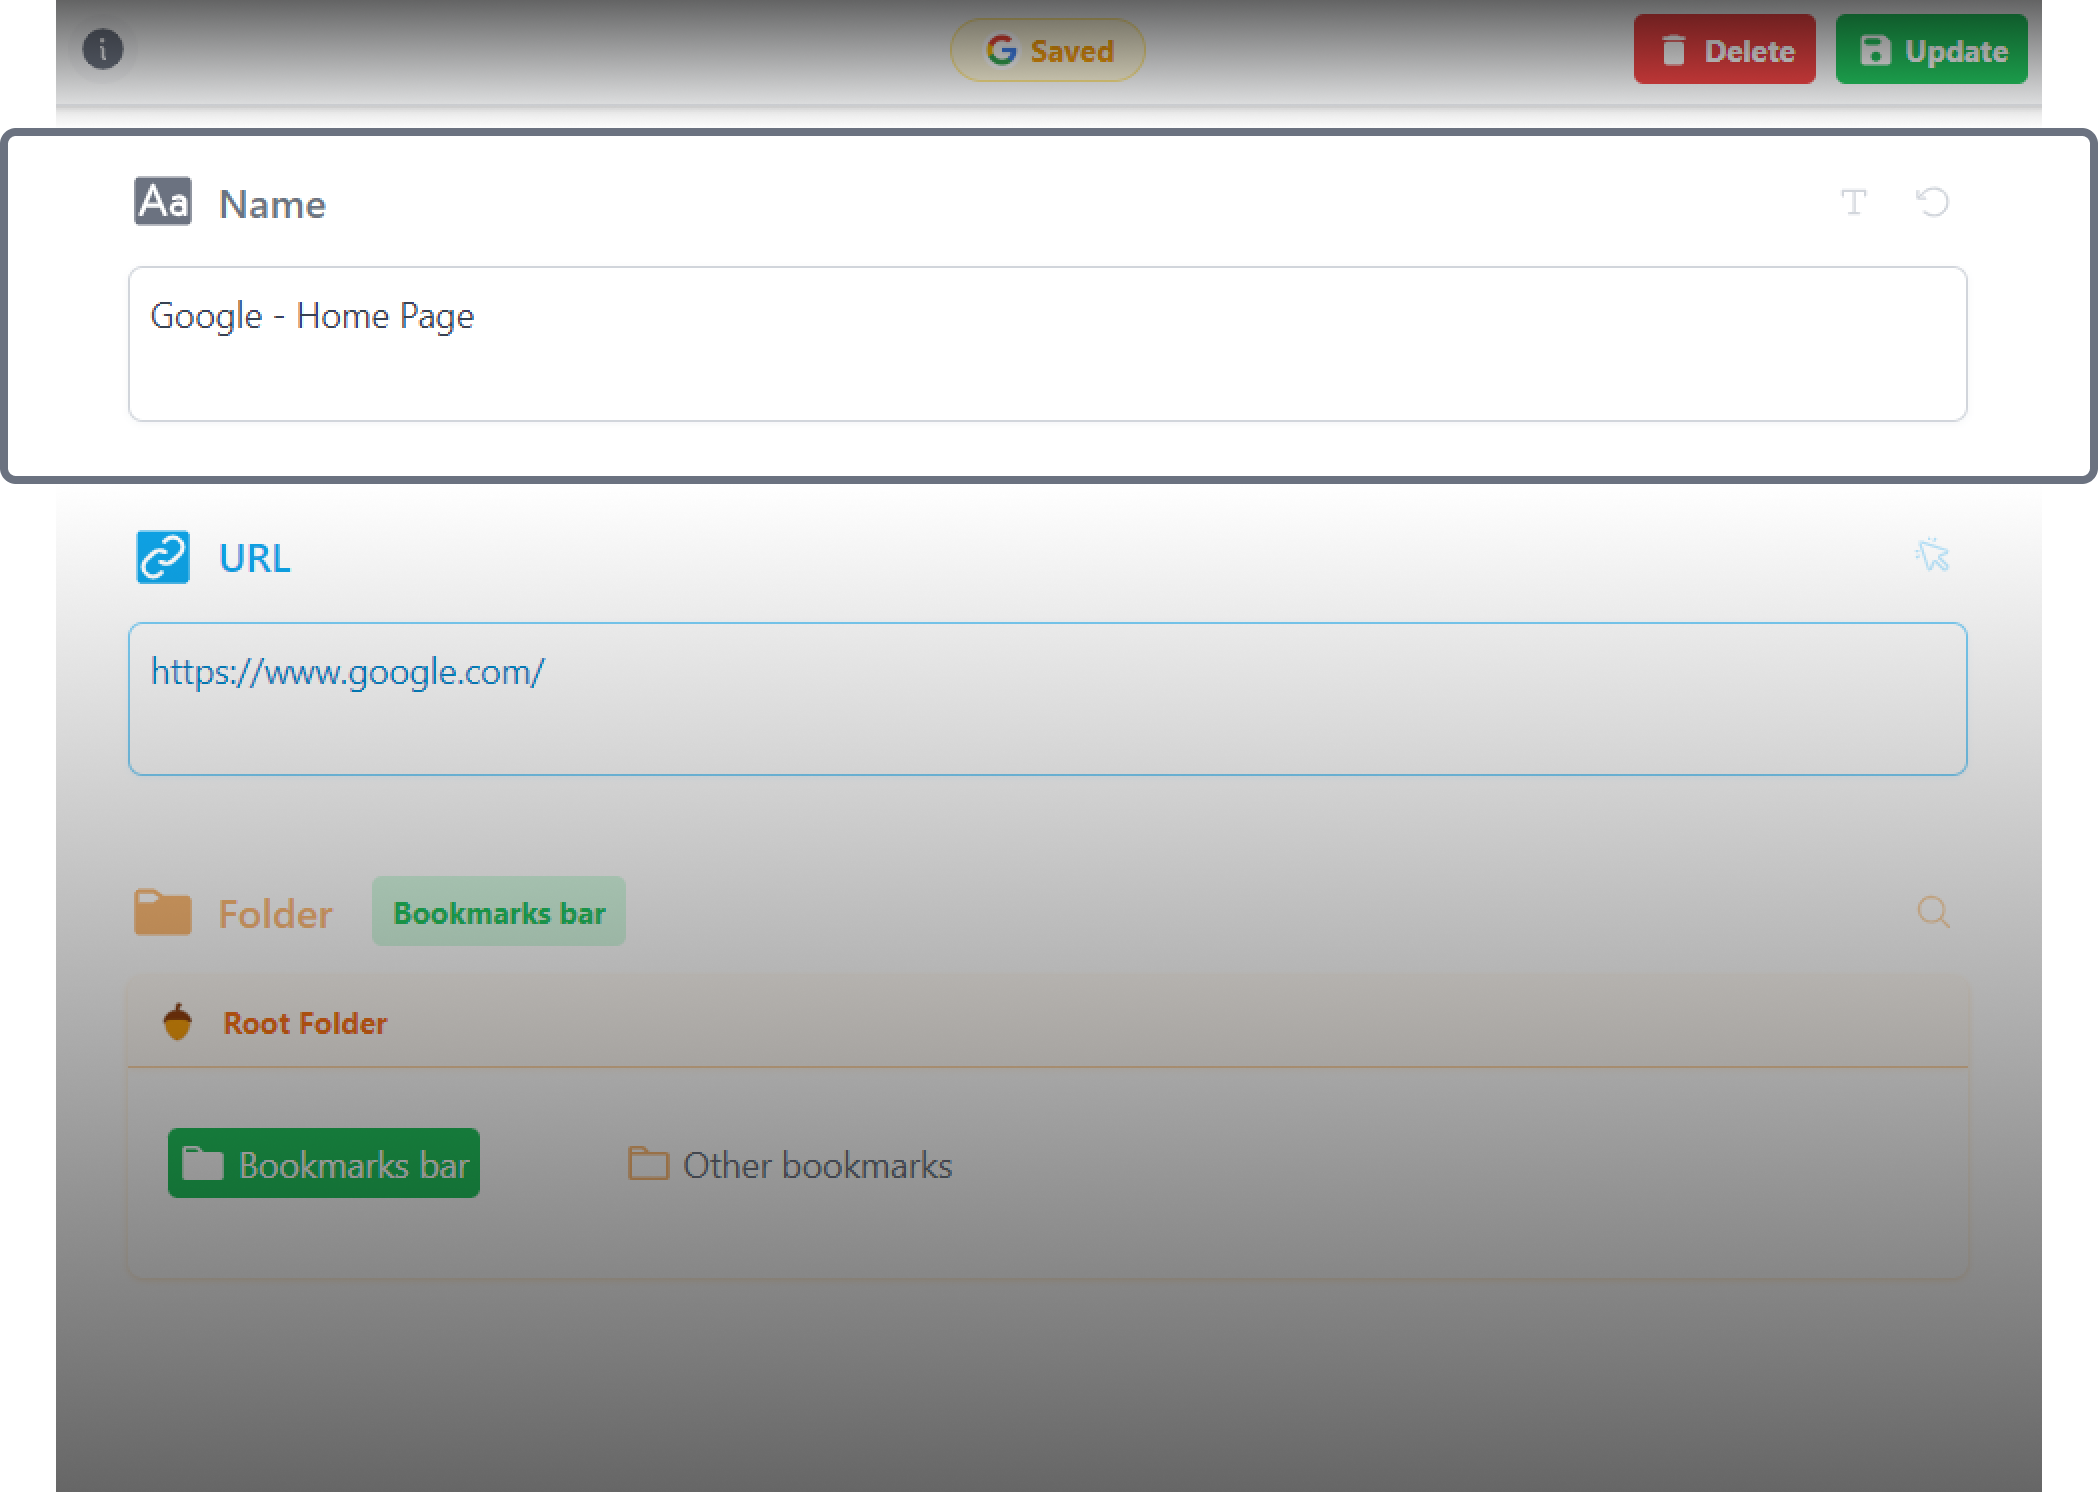Select the green 'Bookmarks bar' folder button
This screenshot has width=2098, height=1492.
pos(324,1164)
